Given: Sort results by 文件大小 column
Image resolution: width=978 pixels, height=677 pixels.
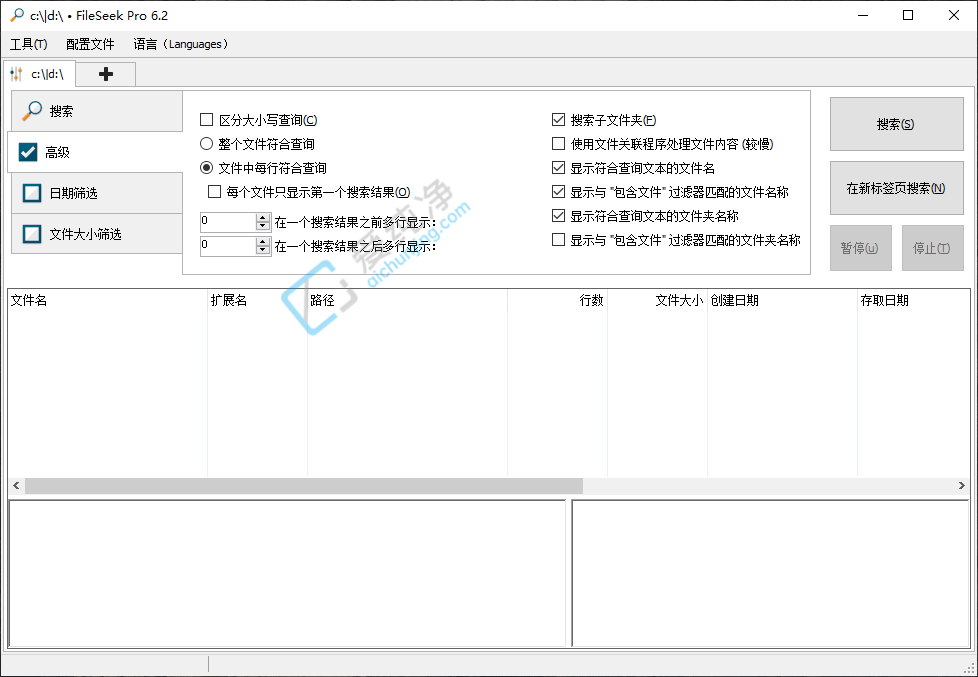Looking at the screenshot, I should click(x=657, y=300).
